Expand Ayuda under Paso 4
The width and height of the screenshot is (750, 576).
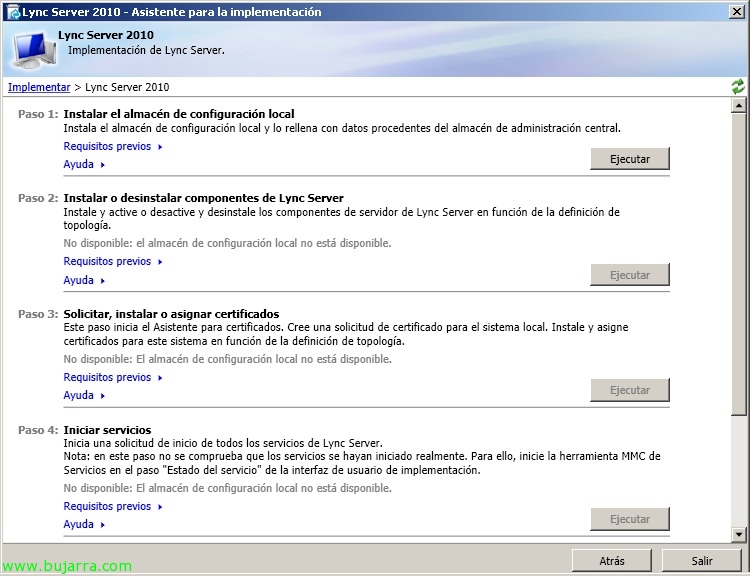84,524
